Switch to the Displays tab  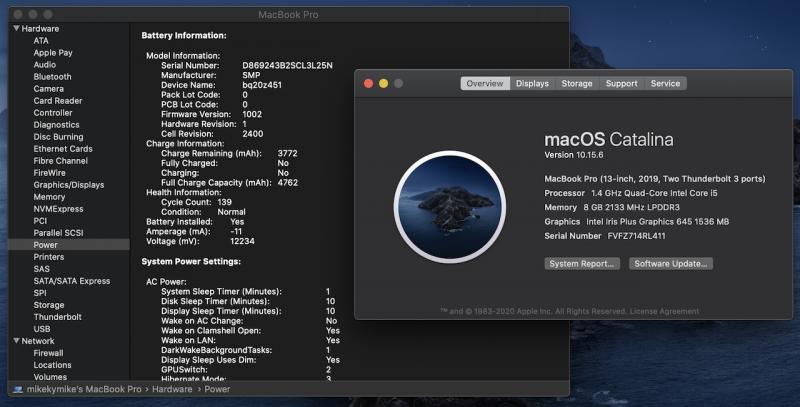tap(532, 83)
